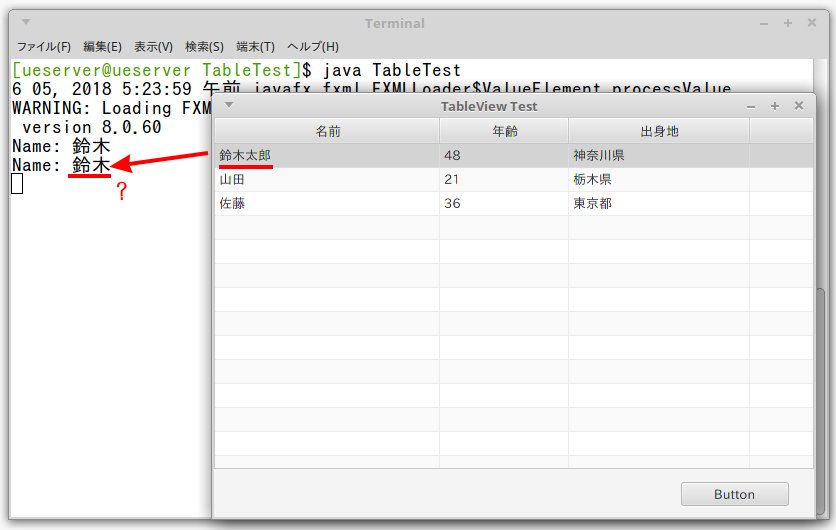Click the Button in TableView Test window
The image size is (836, 530).
pyautogui.click(x=734, y=494)
